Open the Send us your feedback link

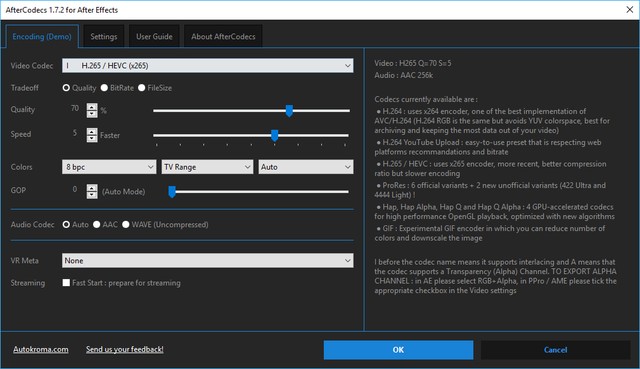(124, 349)
